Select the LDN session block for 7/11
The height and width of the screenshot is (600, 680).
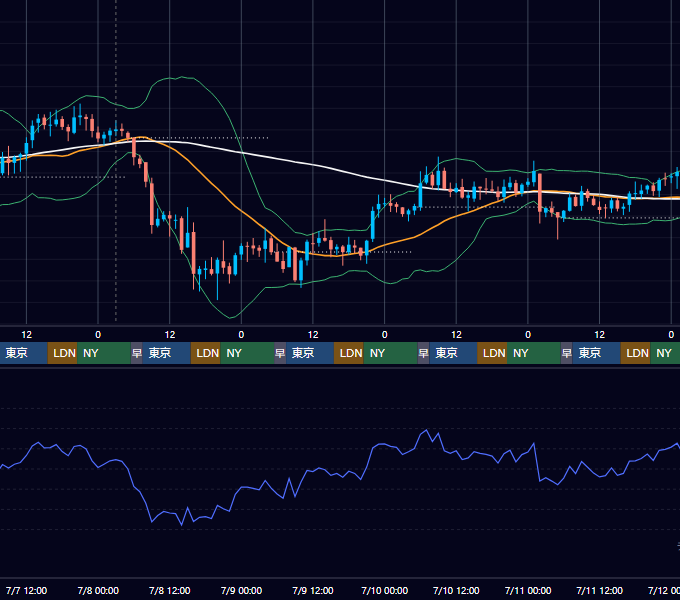point(635,353)
